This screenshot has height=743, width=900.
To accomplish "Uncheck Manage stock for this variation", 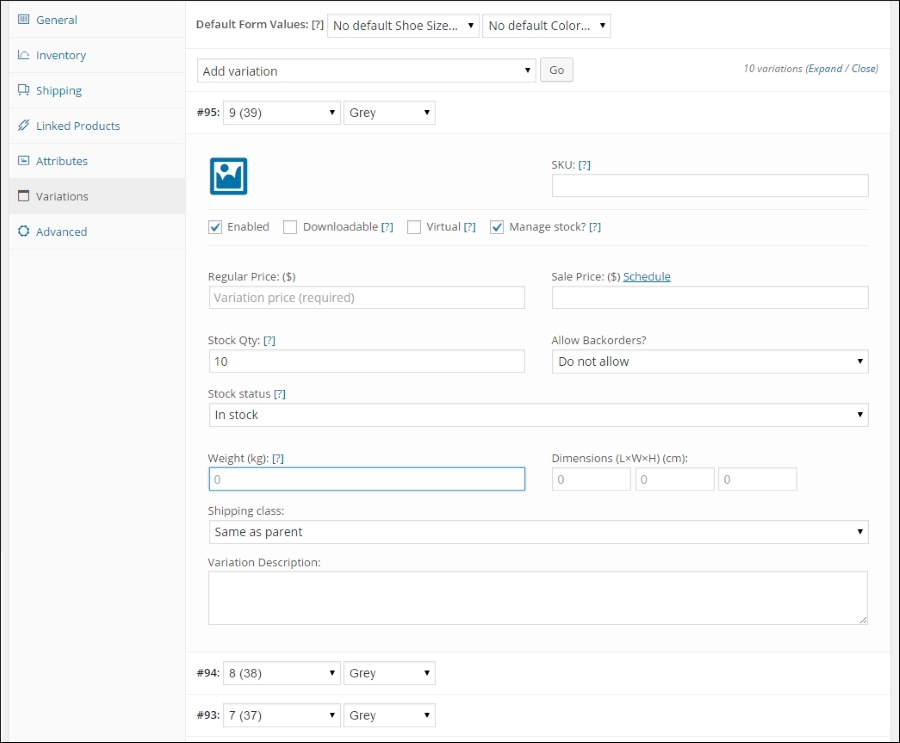I will (x=497, y=226).
